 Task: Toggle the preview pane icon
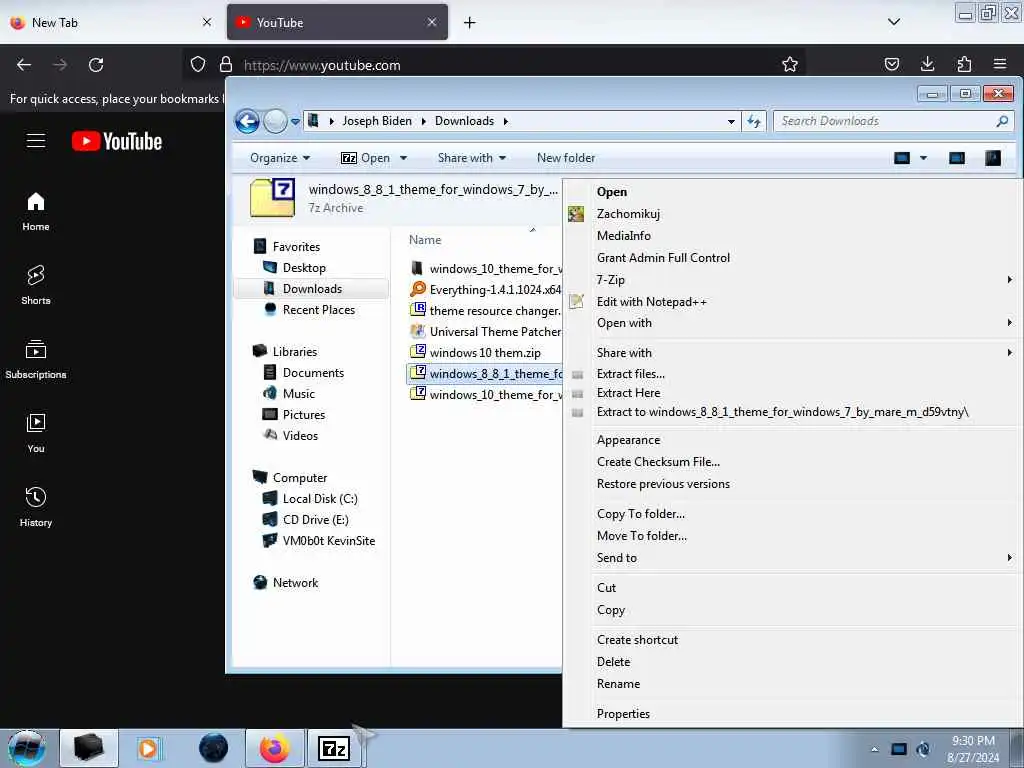(x=957, y=158)
